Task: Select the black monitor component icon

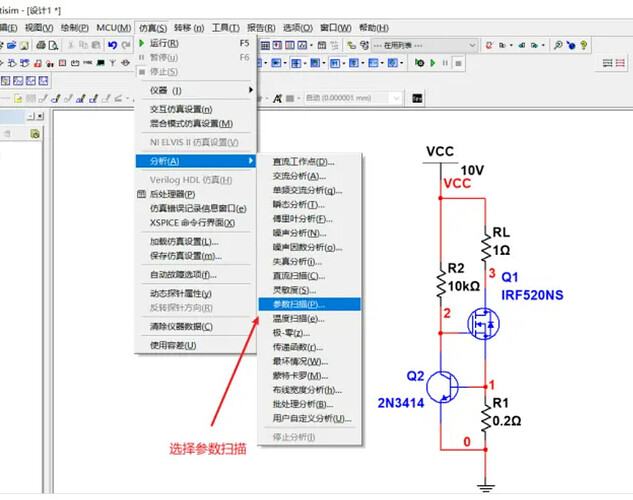Action: tap(101, 63)
